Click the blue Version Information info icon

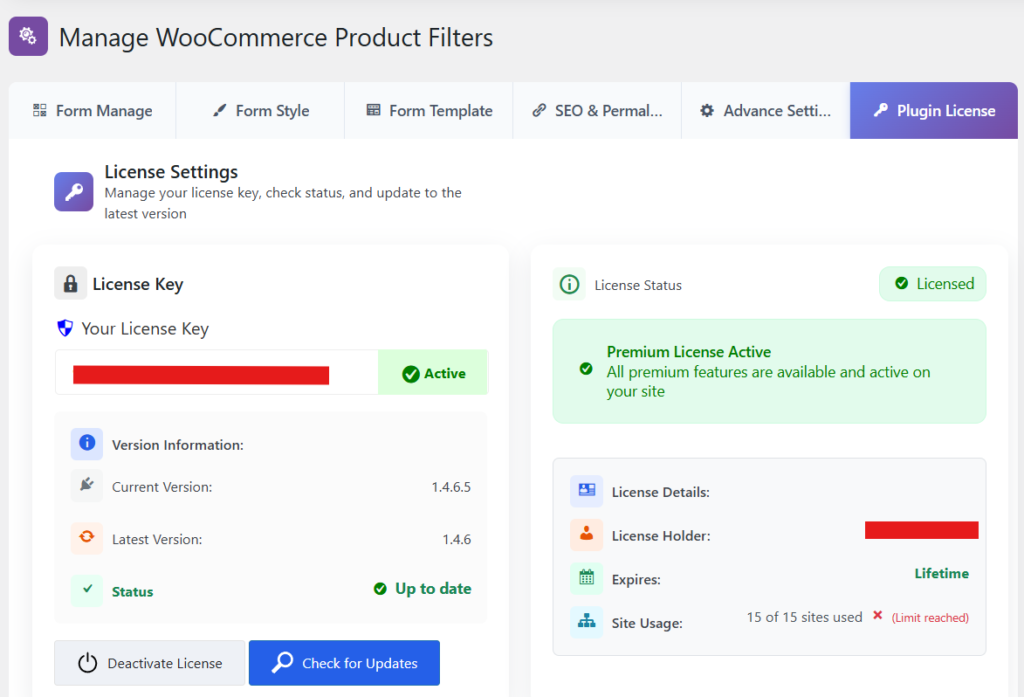tap(87, 443)
